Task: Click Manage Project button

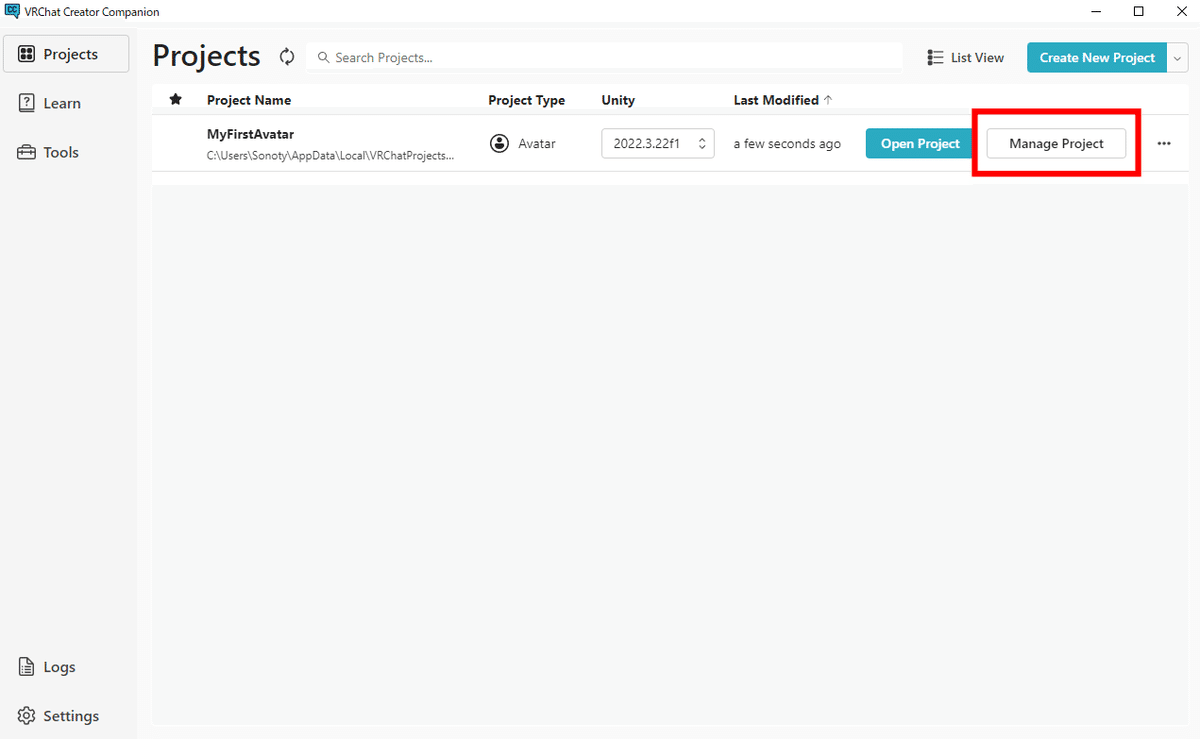Action: 1056,143
